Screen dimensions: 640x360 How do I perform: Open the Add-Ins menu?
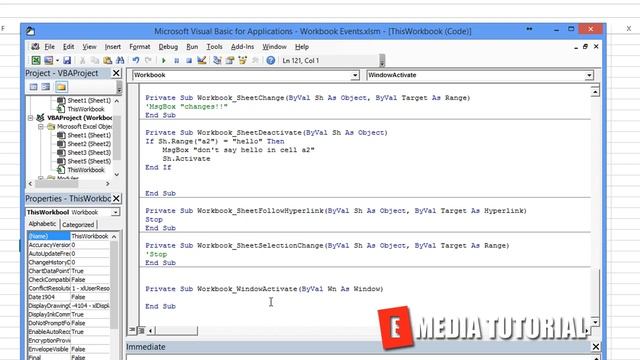(242, 47)
